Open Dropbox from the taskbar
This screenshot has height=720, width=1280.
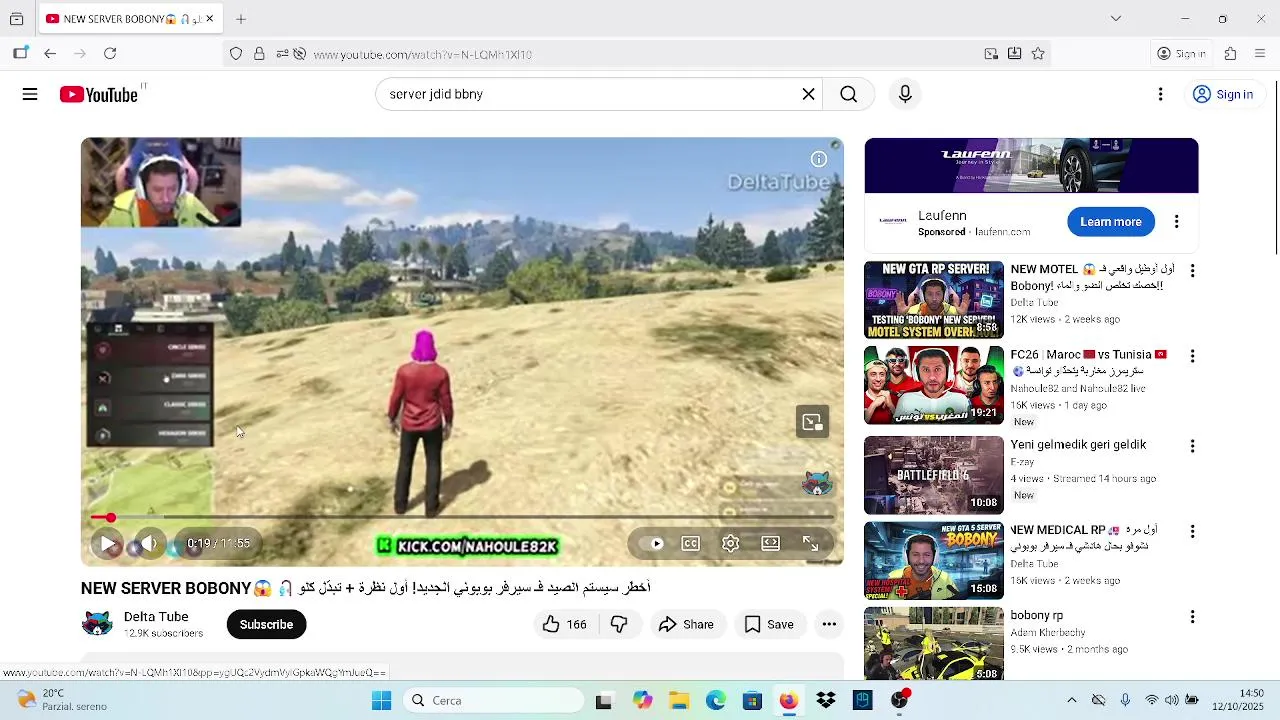(x=826, y=701)
